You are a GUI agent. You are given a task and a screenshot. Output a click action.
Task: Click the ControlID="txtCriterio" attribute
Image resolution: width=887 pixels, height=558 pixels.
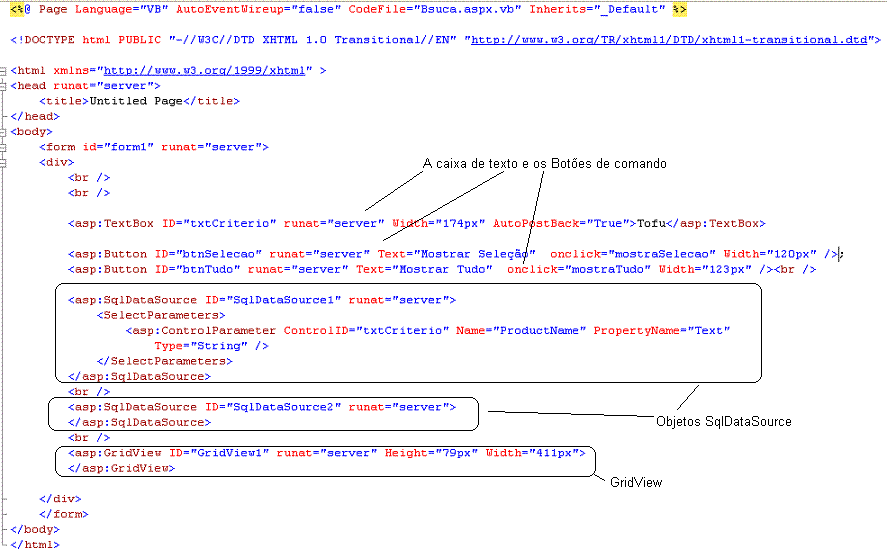click(x=366, y=330)
